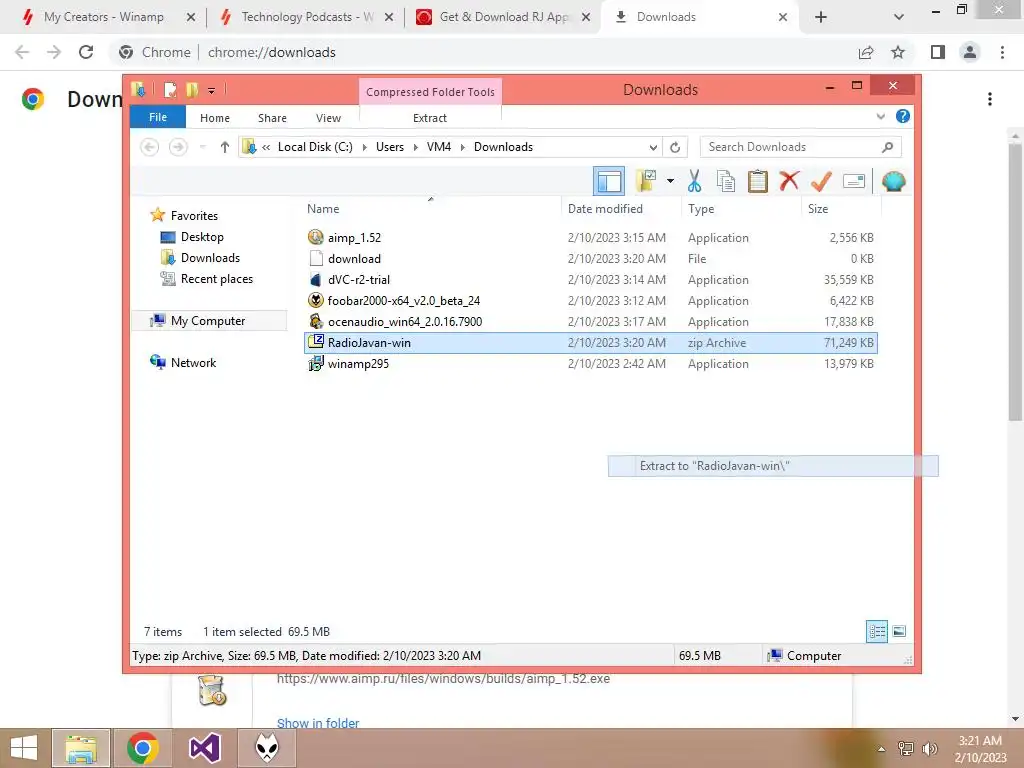Click the Email envelope toolbar icon
The height and width of the screenshot is (768, 1024).
(854, 181)
